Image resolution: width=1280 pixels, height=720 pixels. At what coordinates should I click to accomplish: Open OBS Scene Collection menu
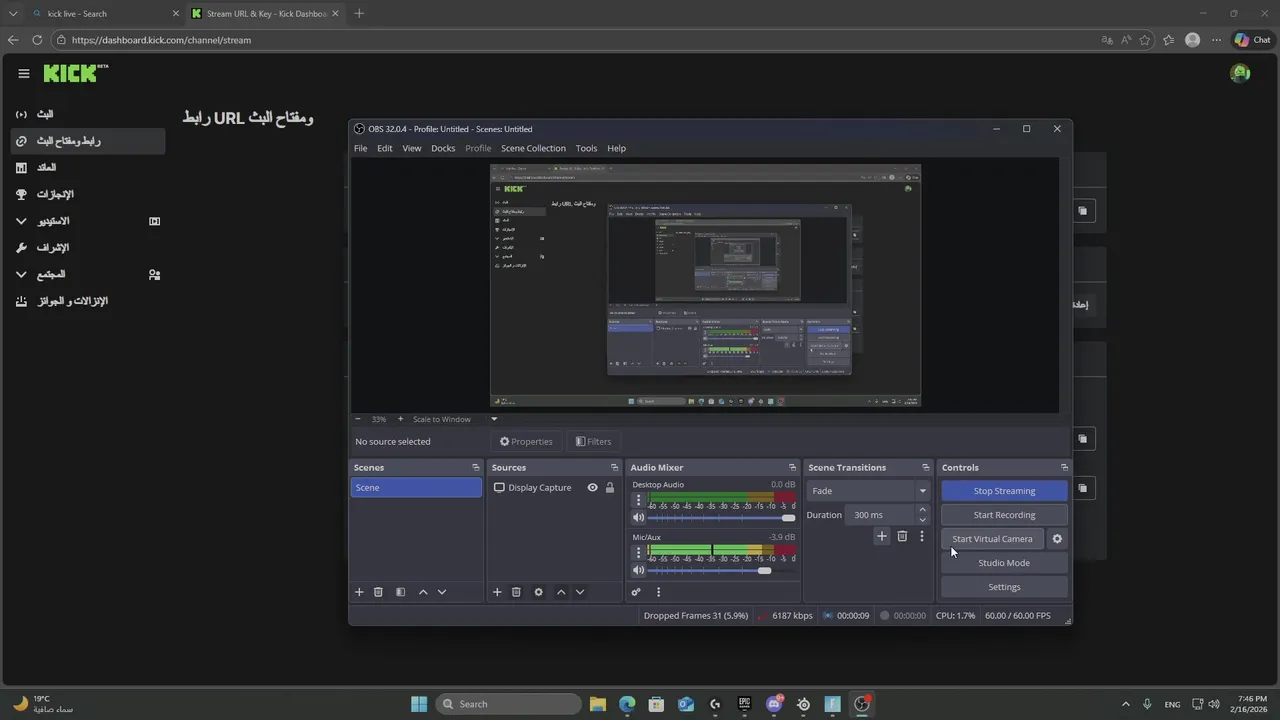point(533,148)
